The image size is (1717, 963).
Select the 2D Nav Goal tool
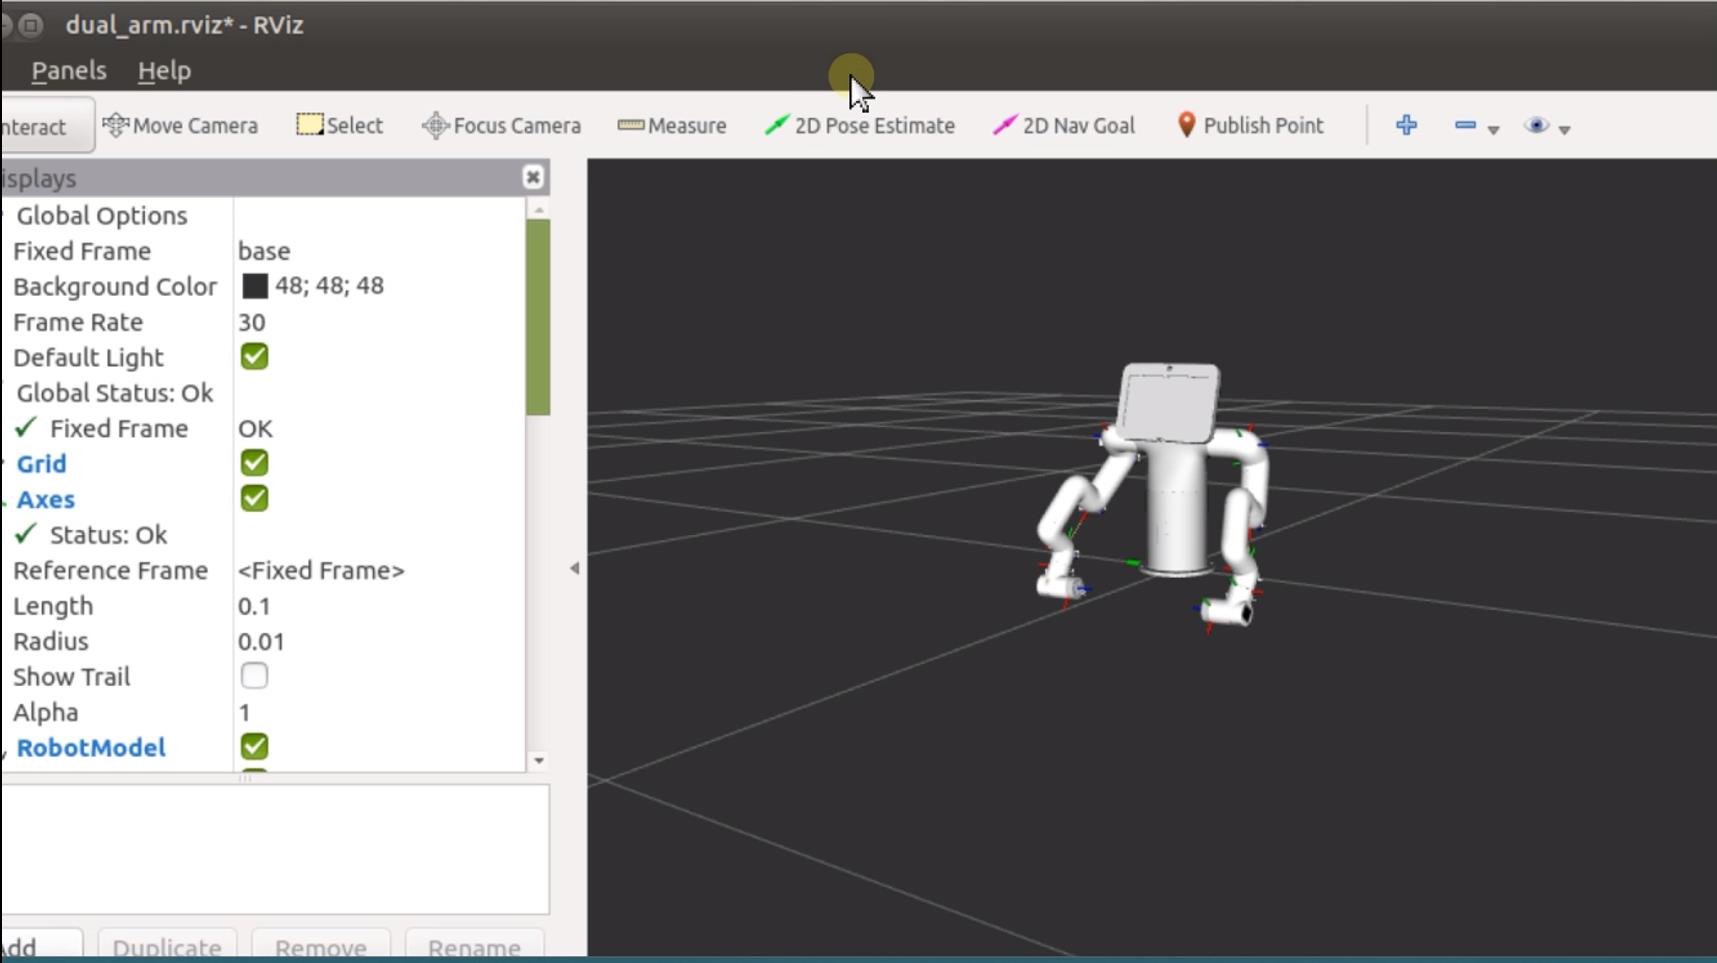[x=1064, y=126]
